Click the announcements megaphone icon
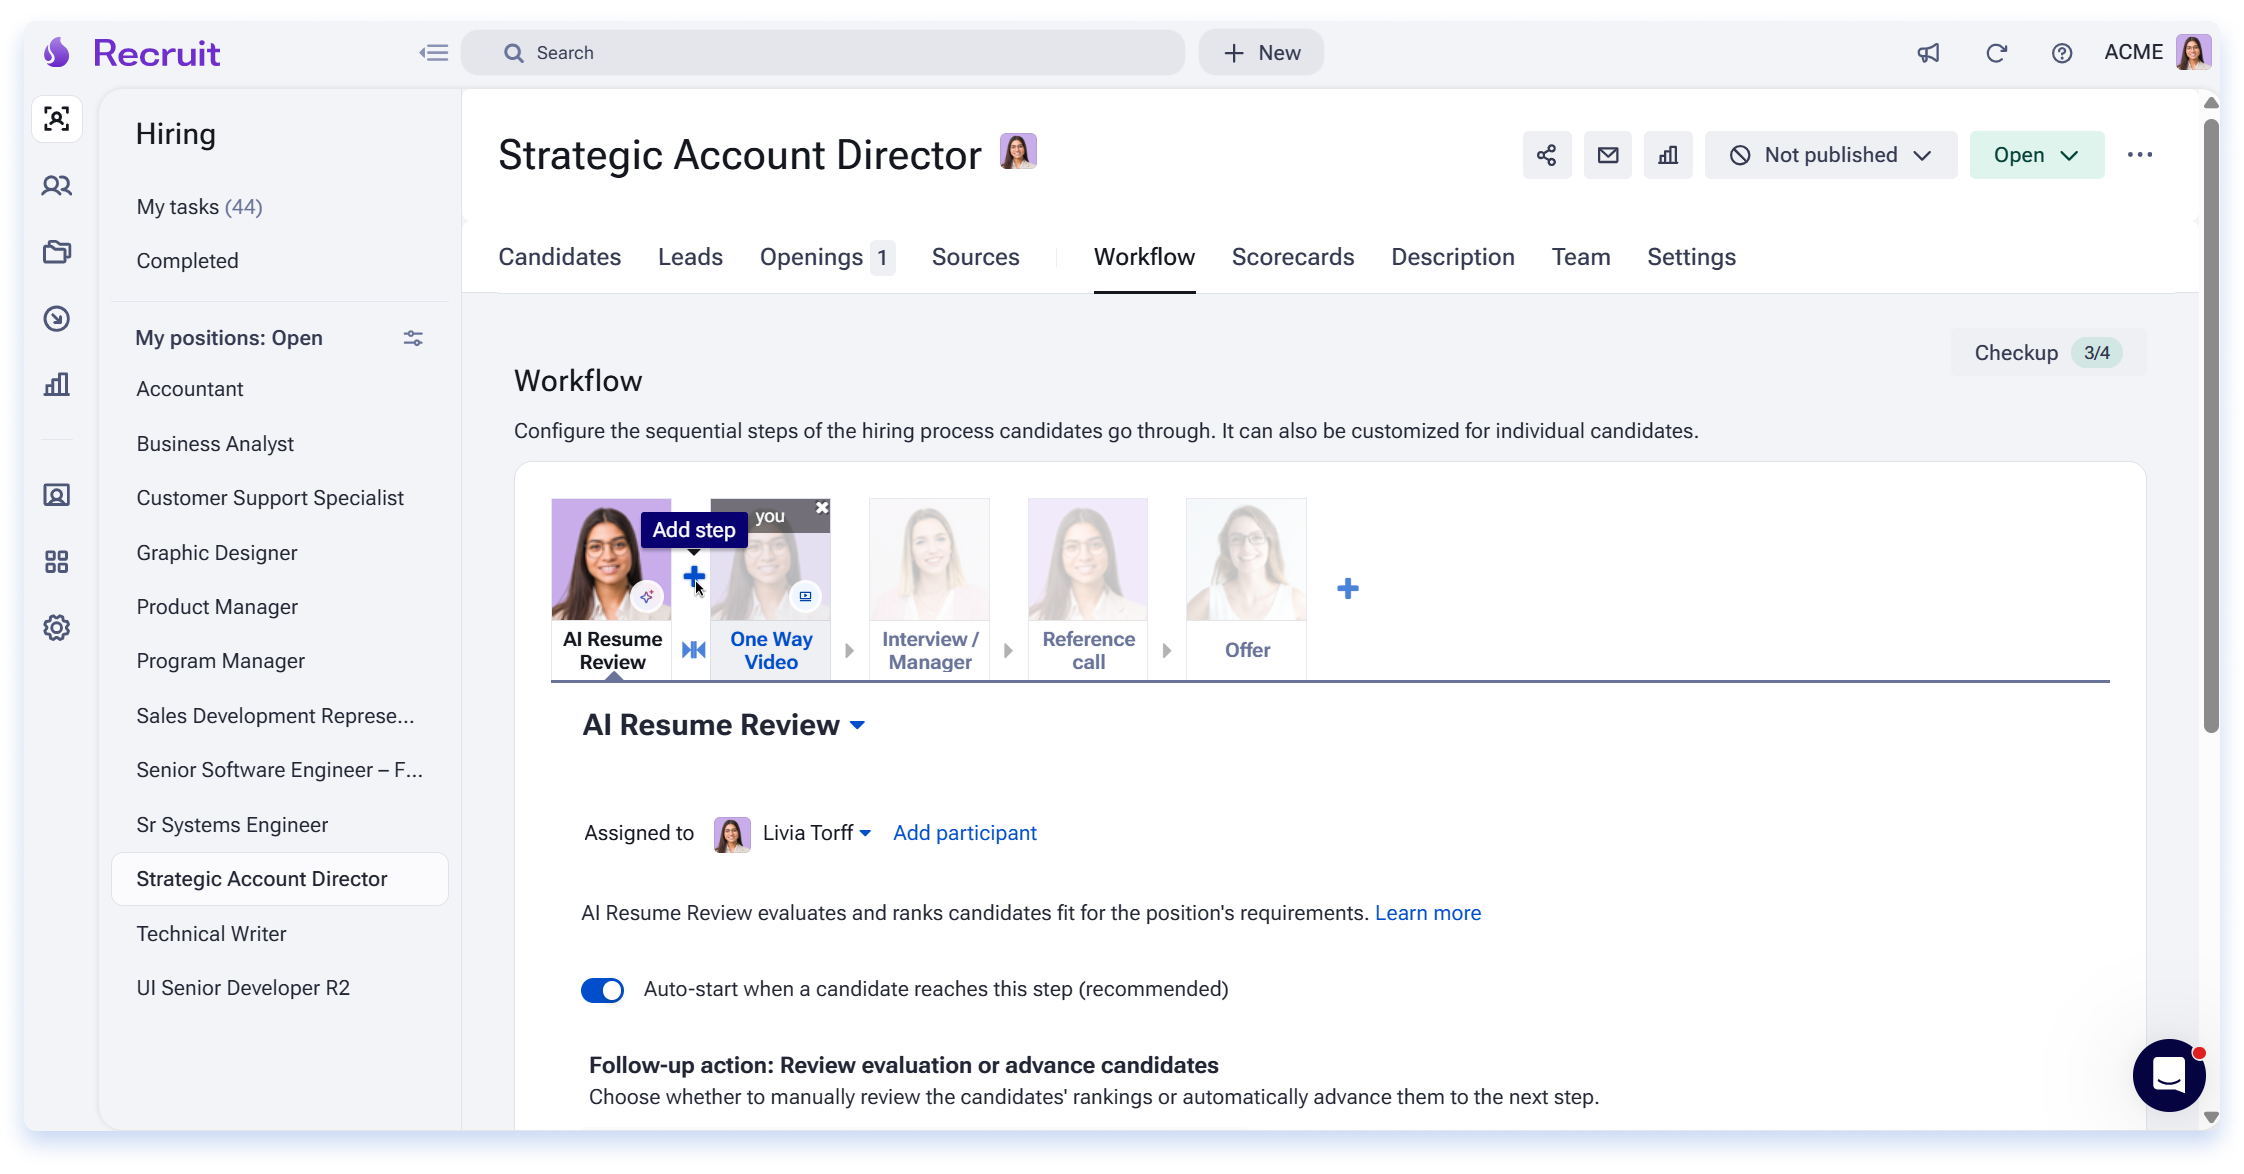Viewport: 2244px width, 1174px height. [x=1928, y=53]
